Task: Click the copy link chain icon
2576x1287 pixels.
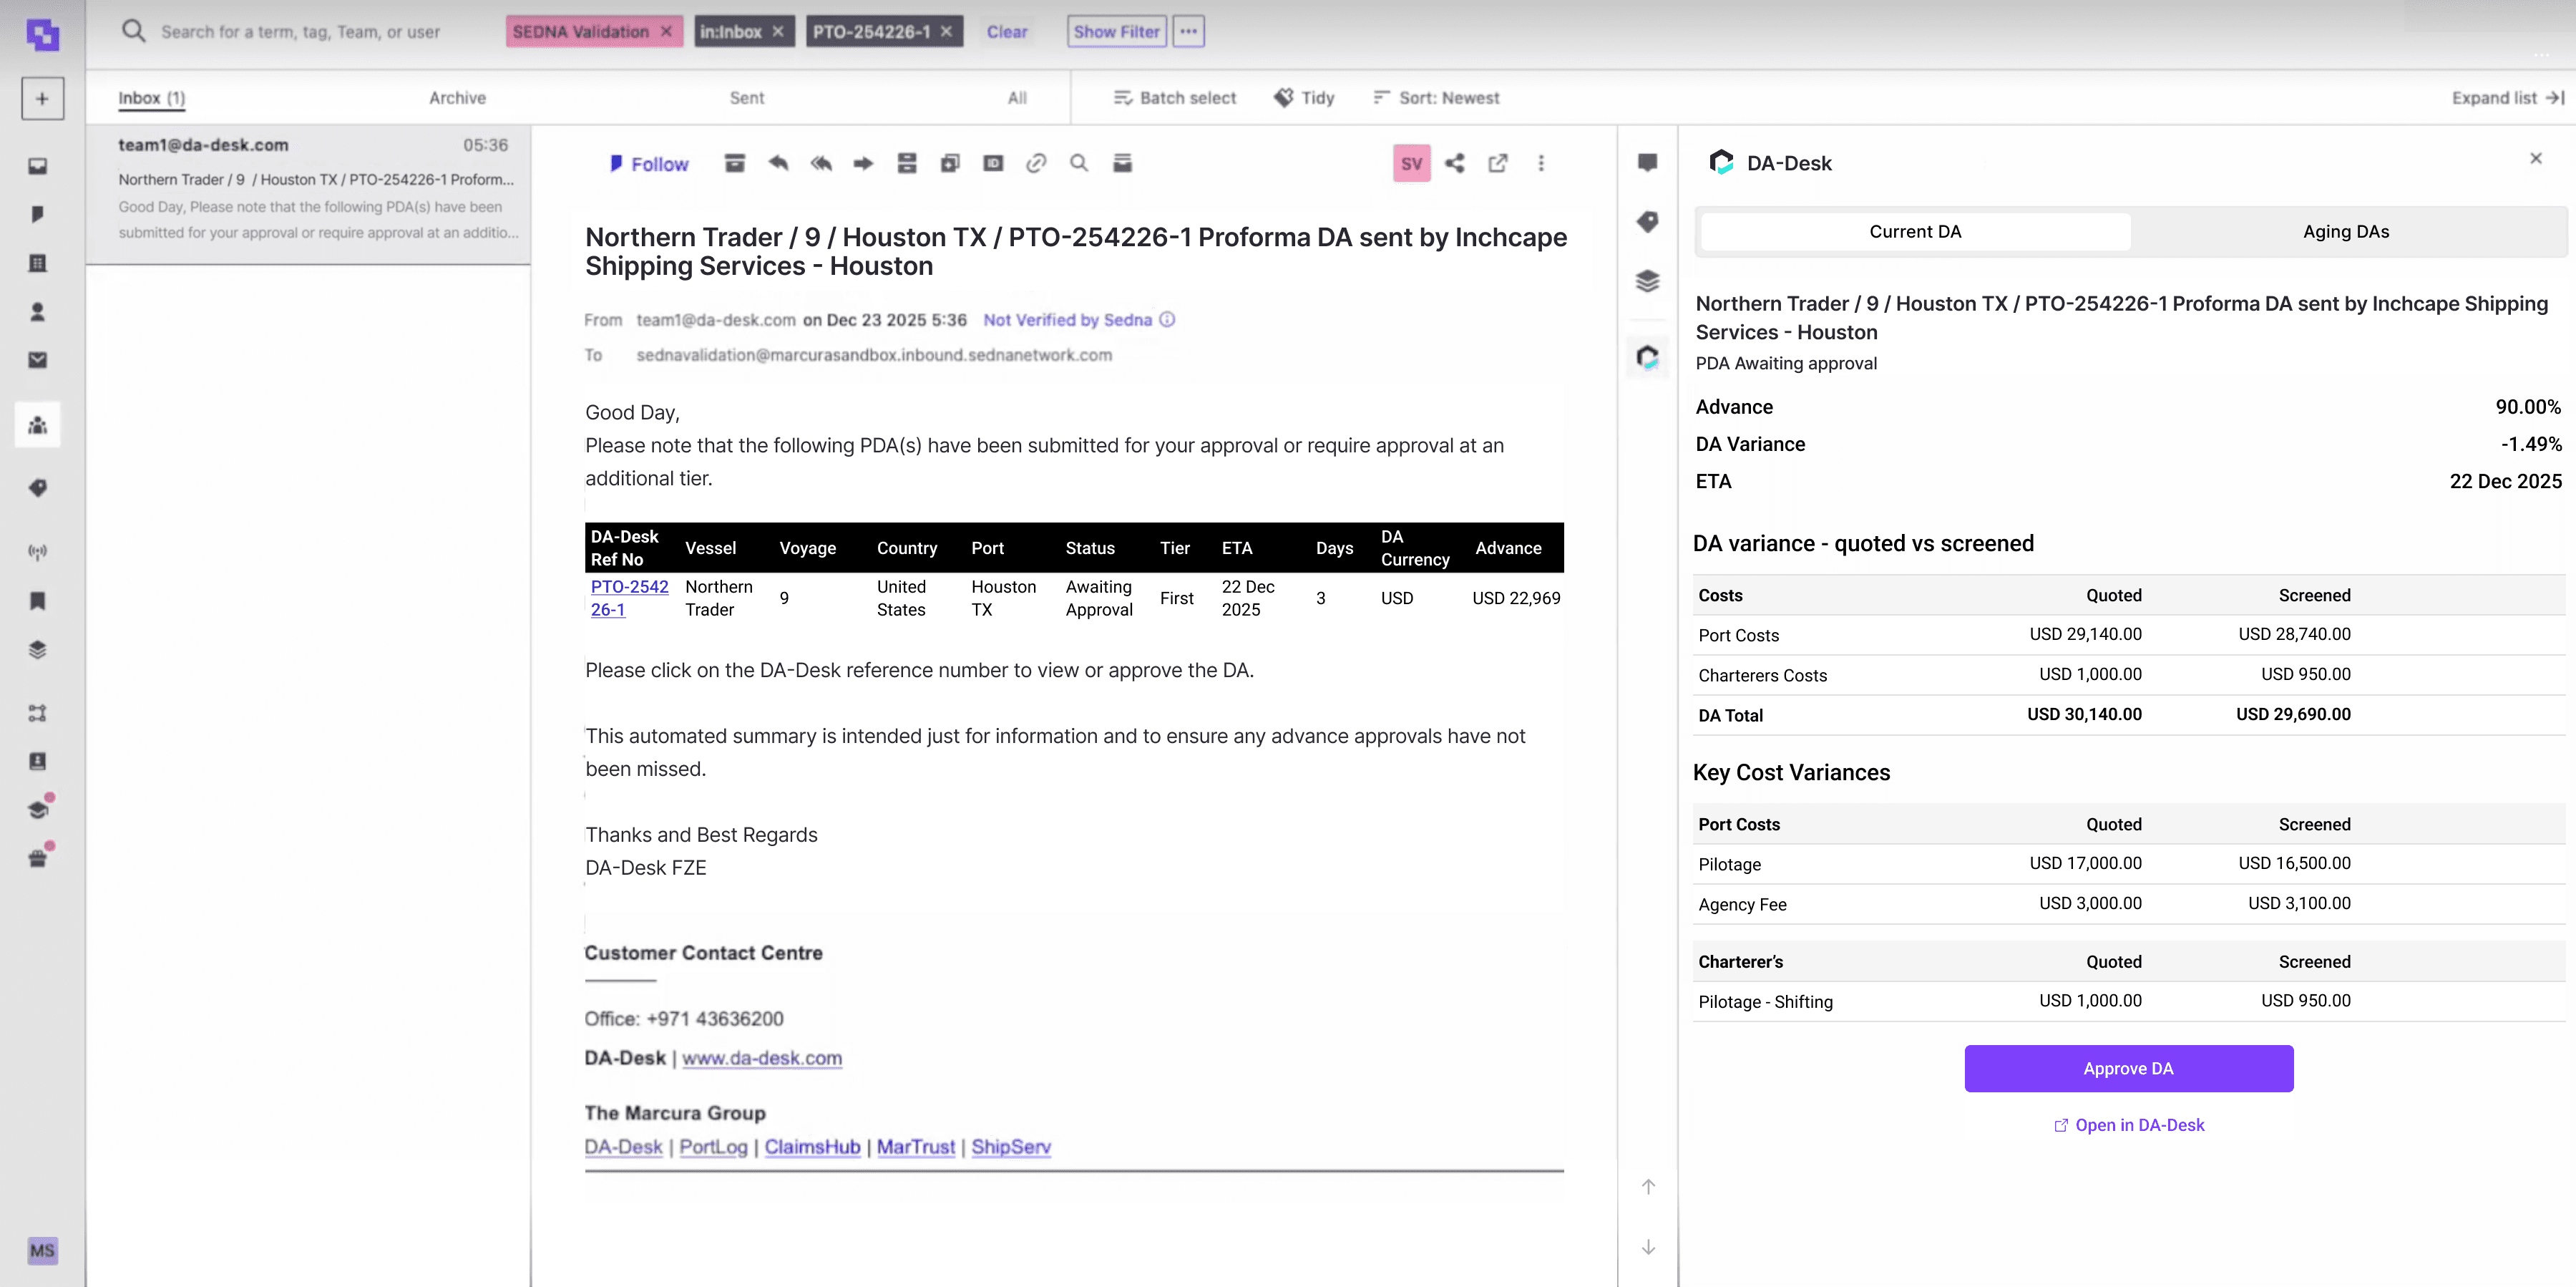Action: [x=1036, y=163]
